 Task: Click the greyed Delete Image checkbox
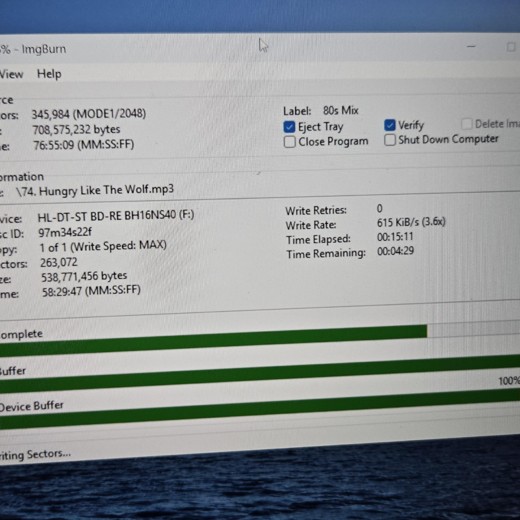point(467,124)
